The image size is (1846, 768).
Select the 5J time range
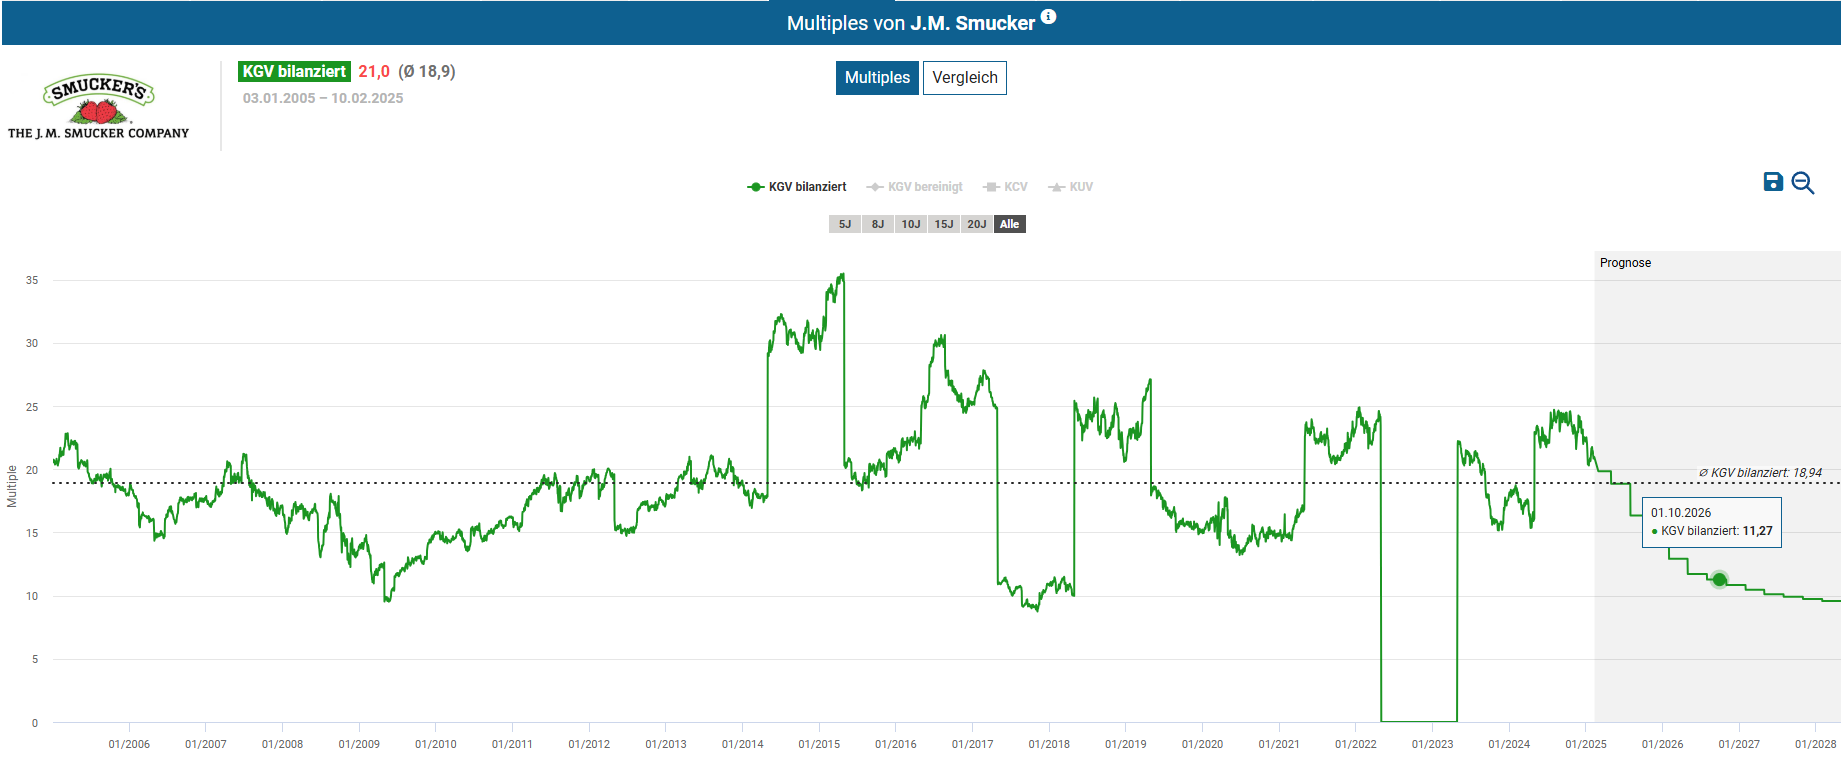tap(845, 224)
